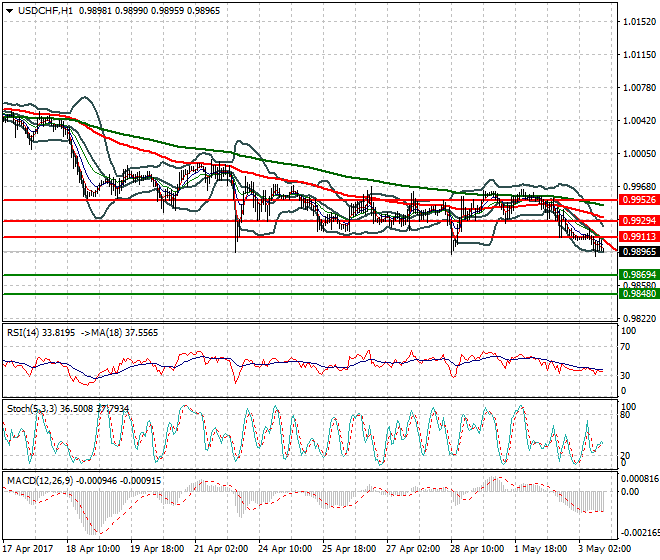The height and width of the screenshot is (560, 660).
Task: Select the Stochastic scale value 80
Action: click(625, 415)
